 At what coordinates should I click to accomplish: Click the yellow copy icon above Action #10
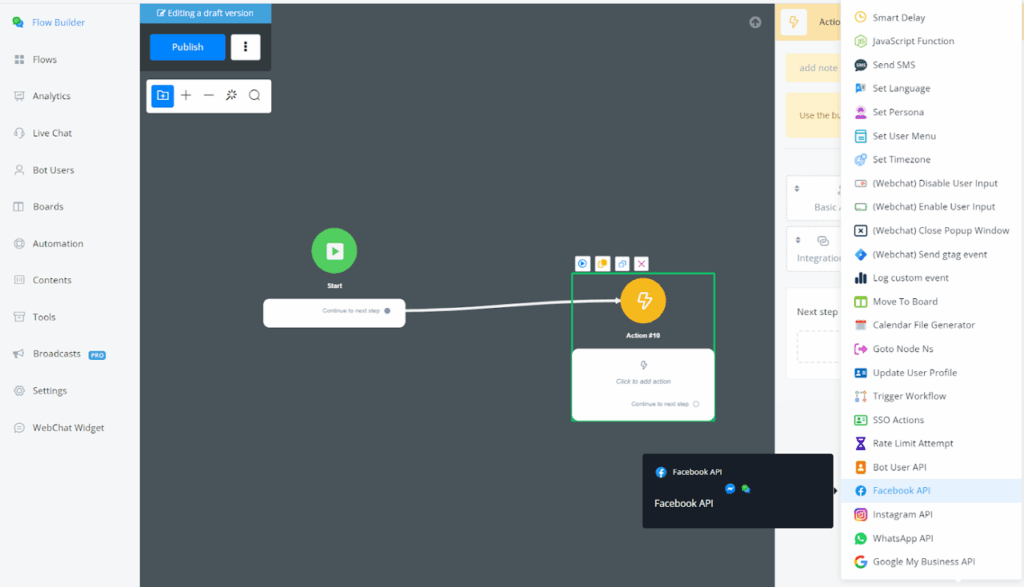point(602,264)
